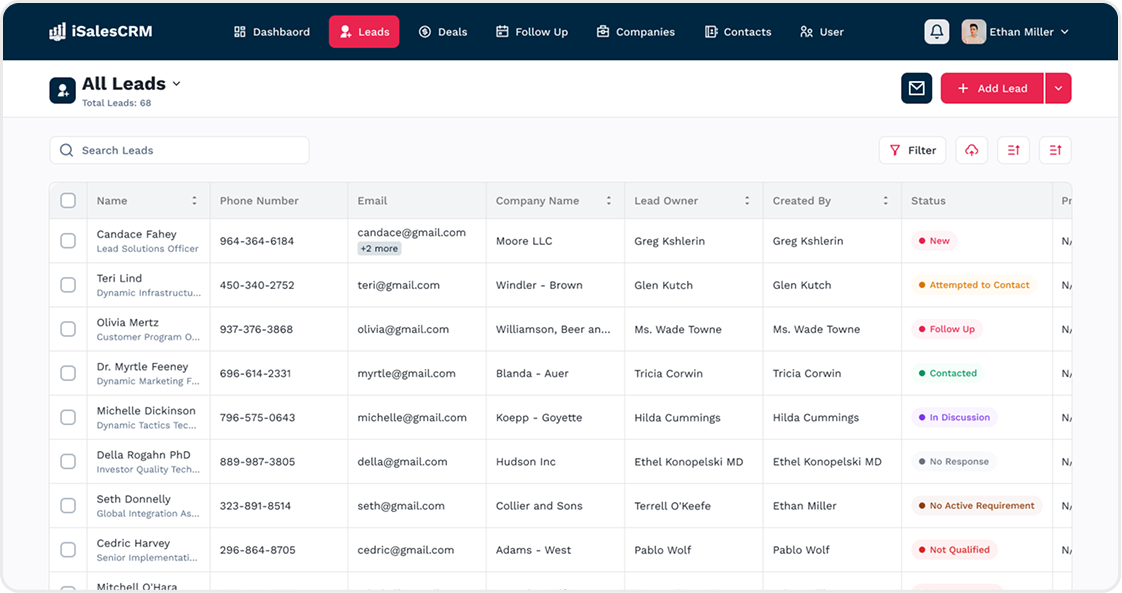The image size is (1122, 593).
Task: Open lead name Candace Fahey
Action: coord(137,234)
